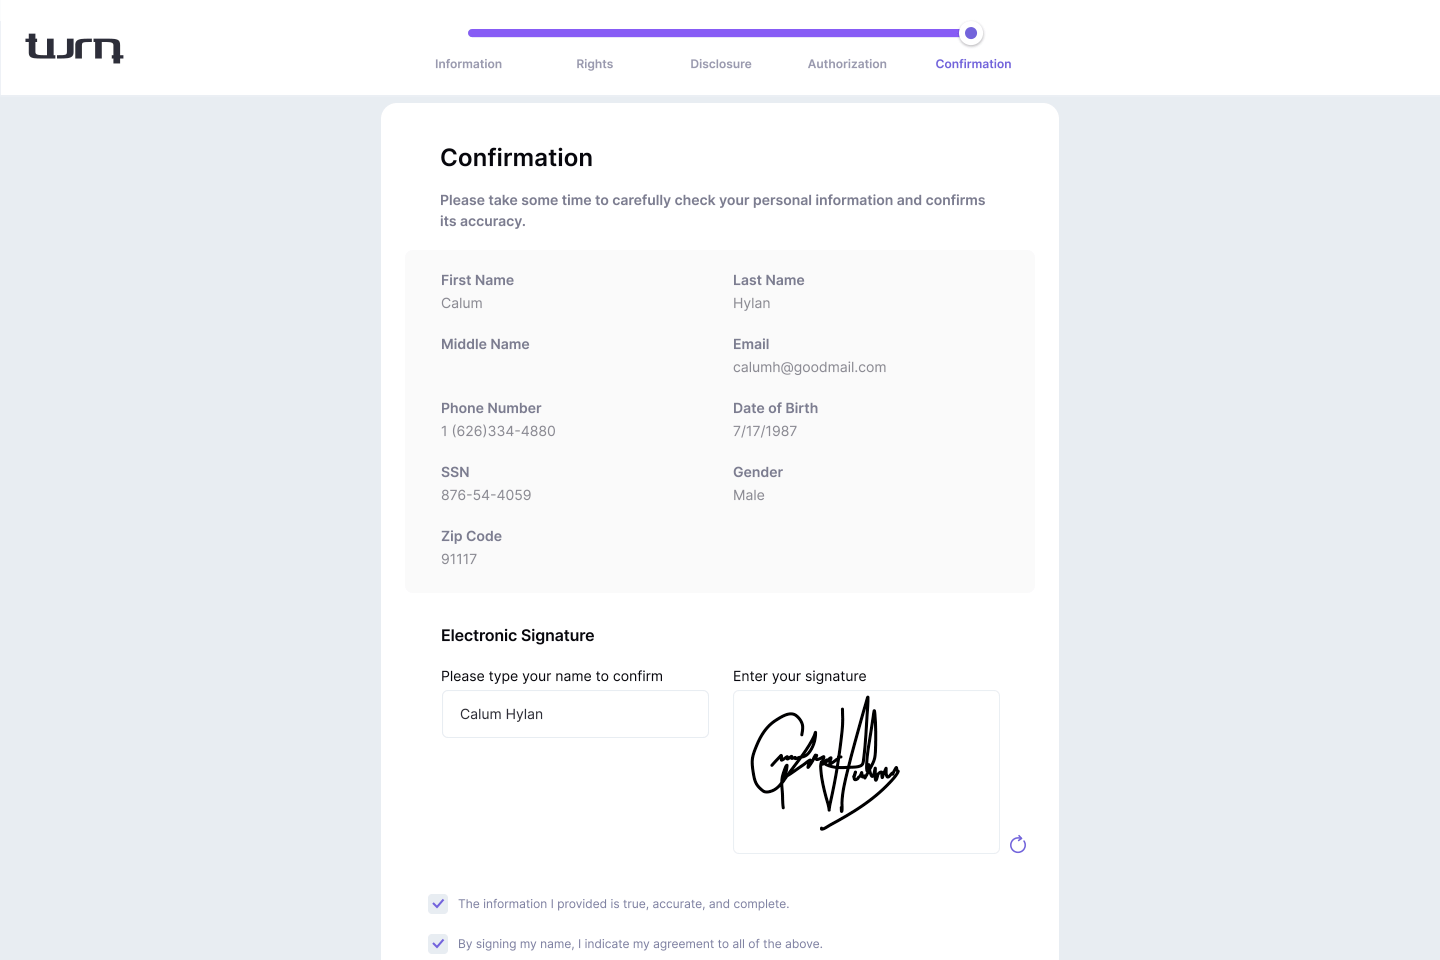Click inside the signature drawing pad

pyautogui.click(x=866, y=772)
